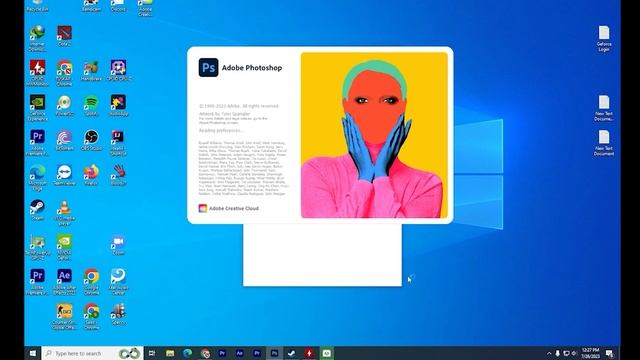Switch to After Effects on the taskbar
640x360 pixels.
pos(240,353)
